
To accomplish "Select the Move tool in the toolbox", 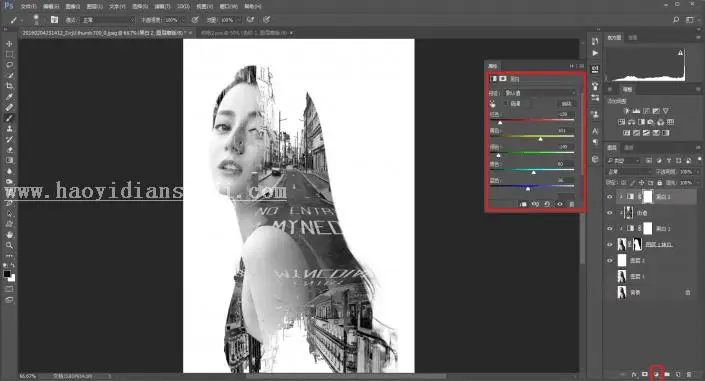I will pyautogui.click(x=9, y=44).
